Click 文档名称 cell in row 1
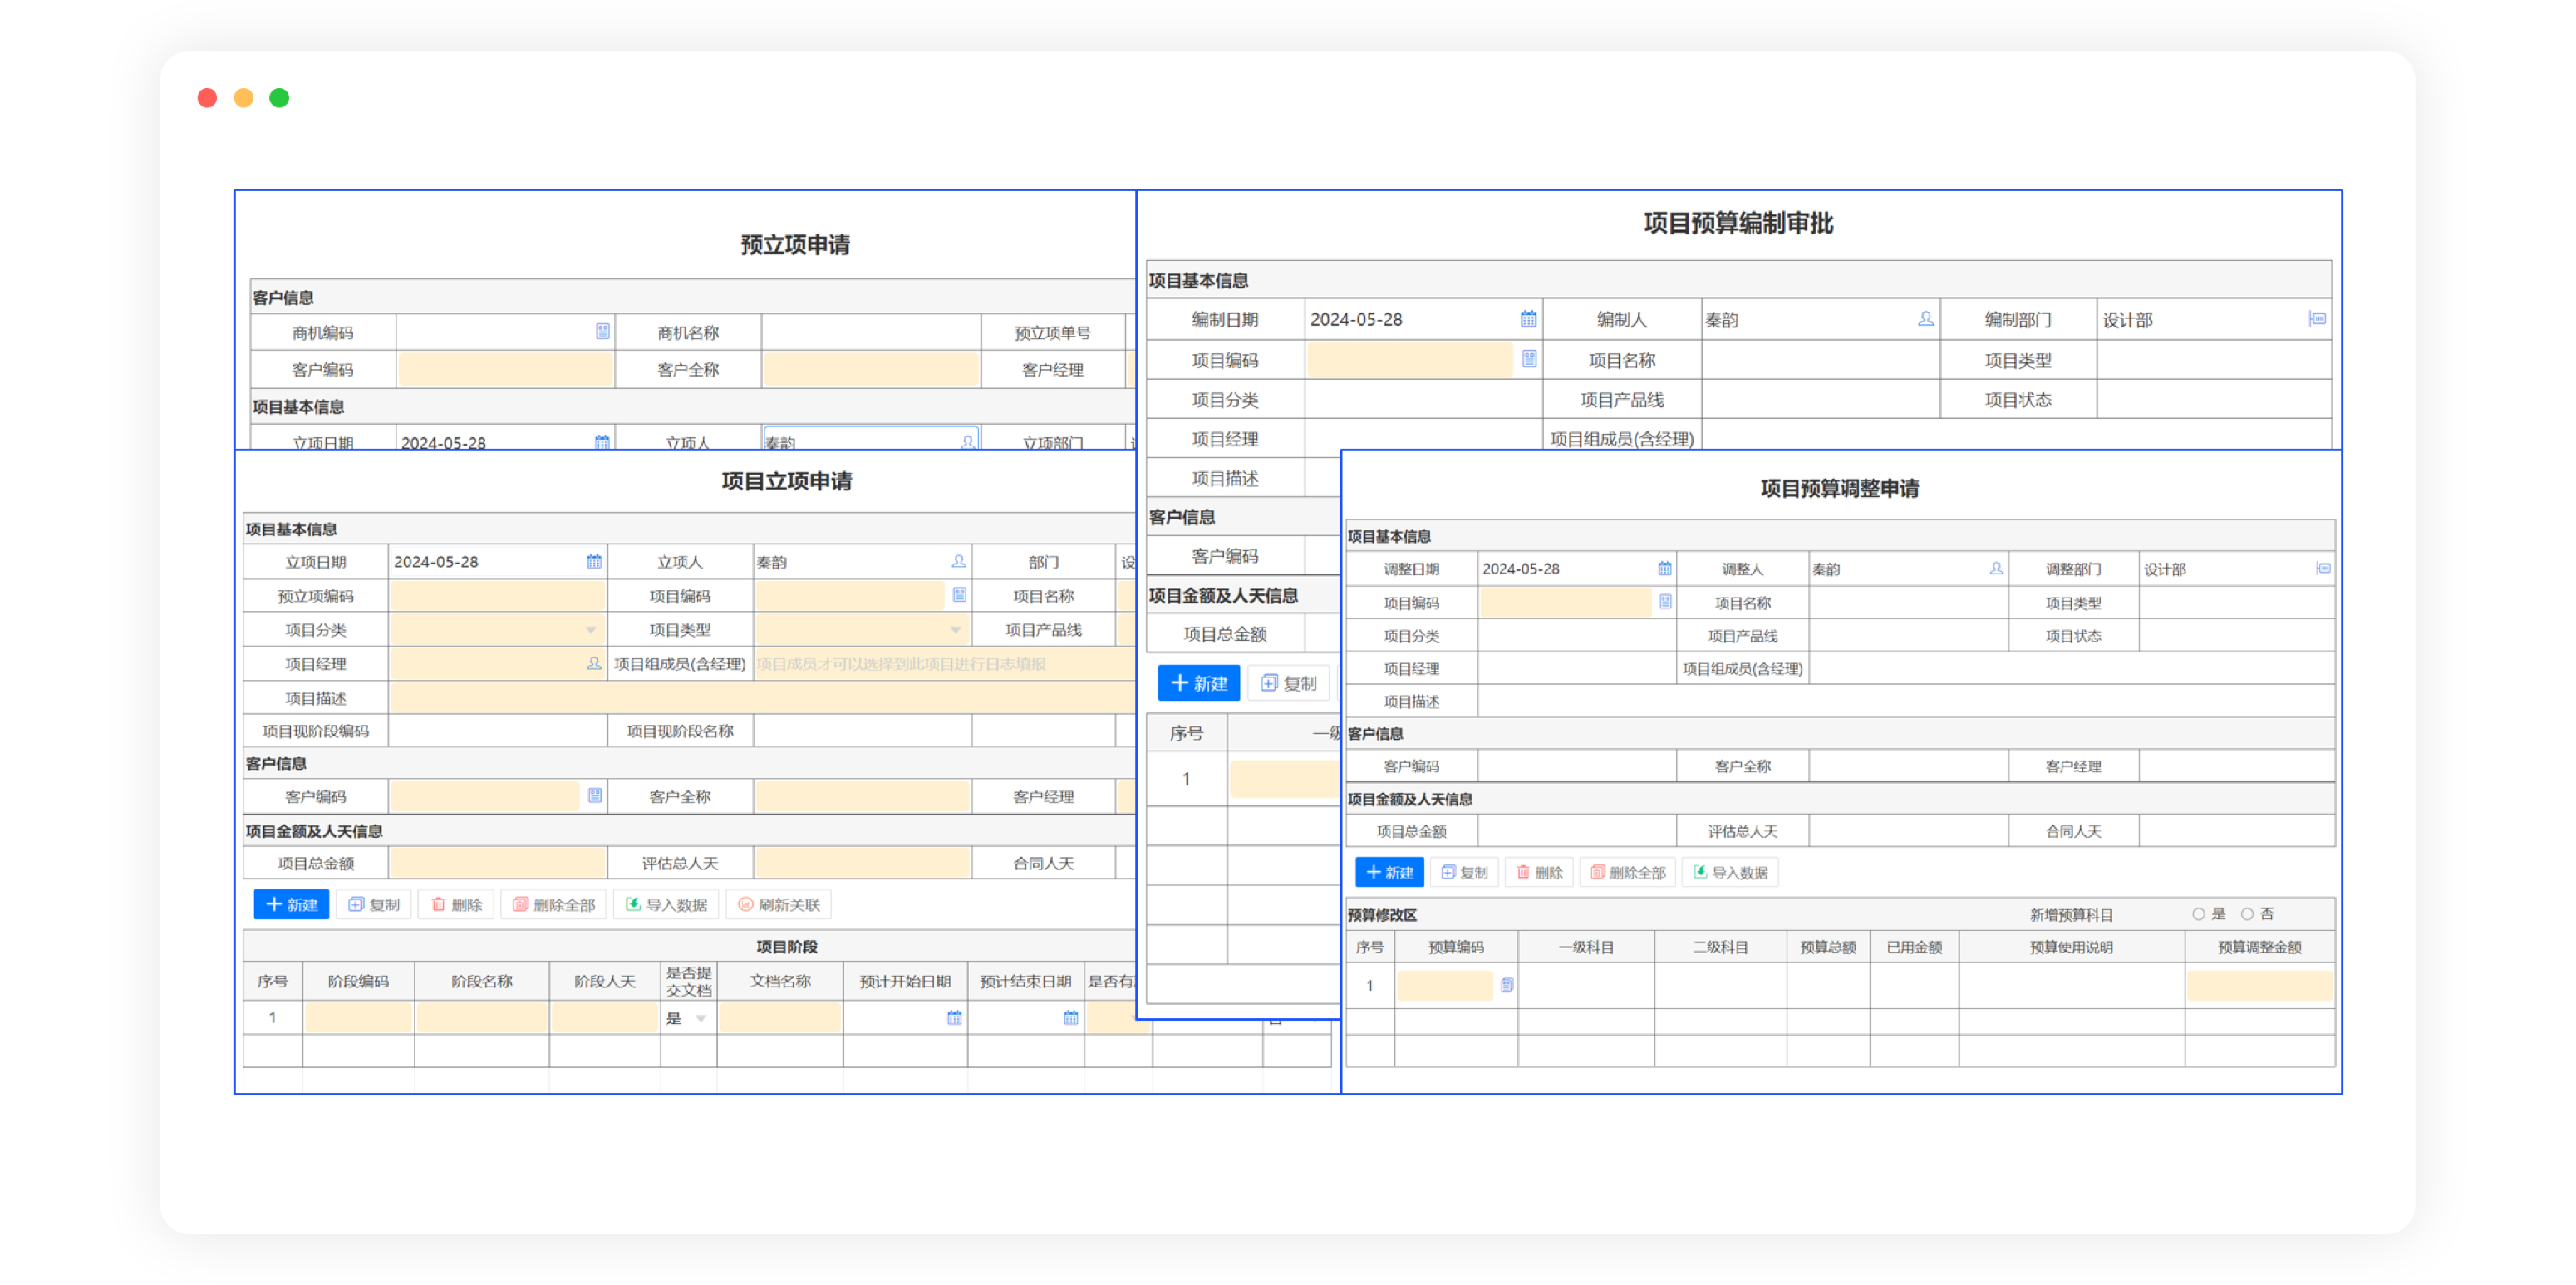Image resolution: width=2576 pixels, height=1285 pixels. pos(780,1017)
